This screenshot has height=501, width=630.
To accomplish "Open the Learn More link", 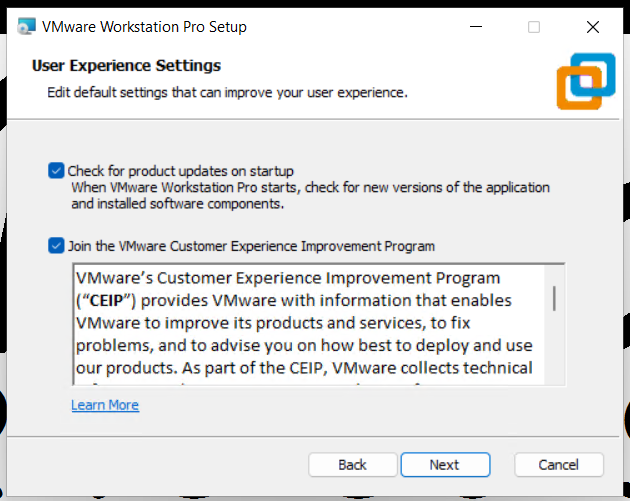I will (105, 405).
